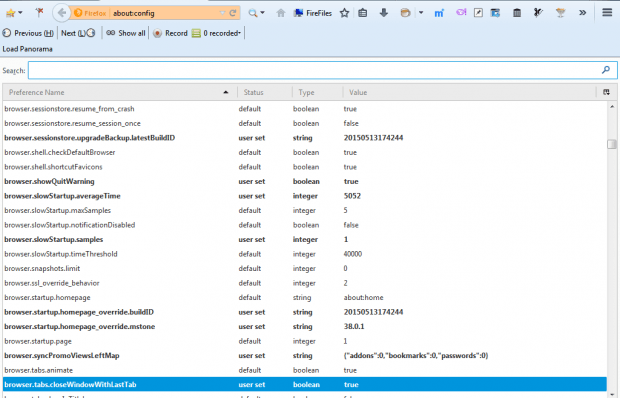Select browser.slowStartup.notificationDisabled row
Screen dimensions: 620x398
click(x=305, y=225)
